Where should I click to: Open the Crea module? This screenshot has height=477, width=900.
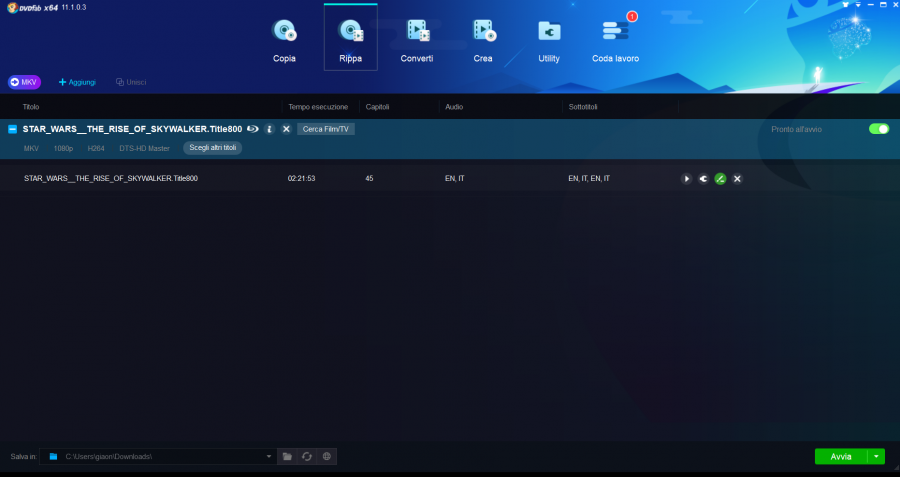point(483,40)
